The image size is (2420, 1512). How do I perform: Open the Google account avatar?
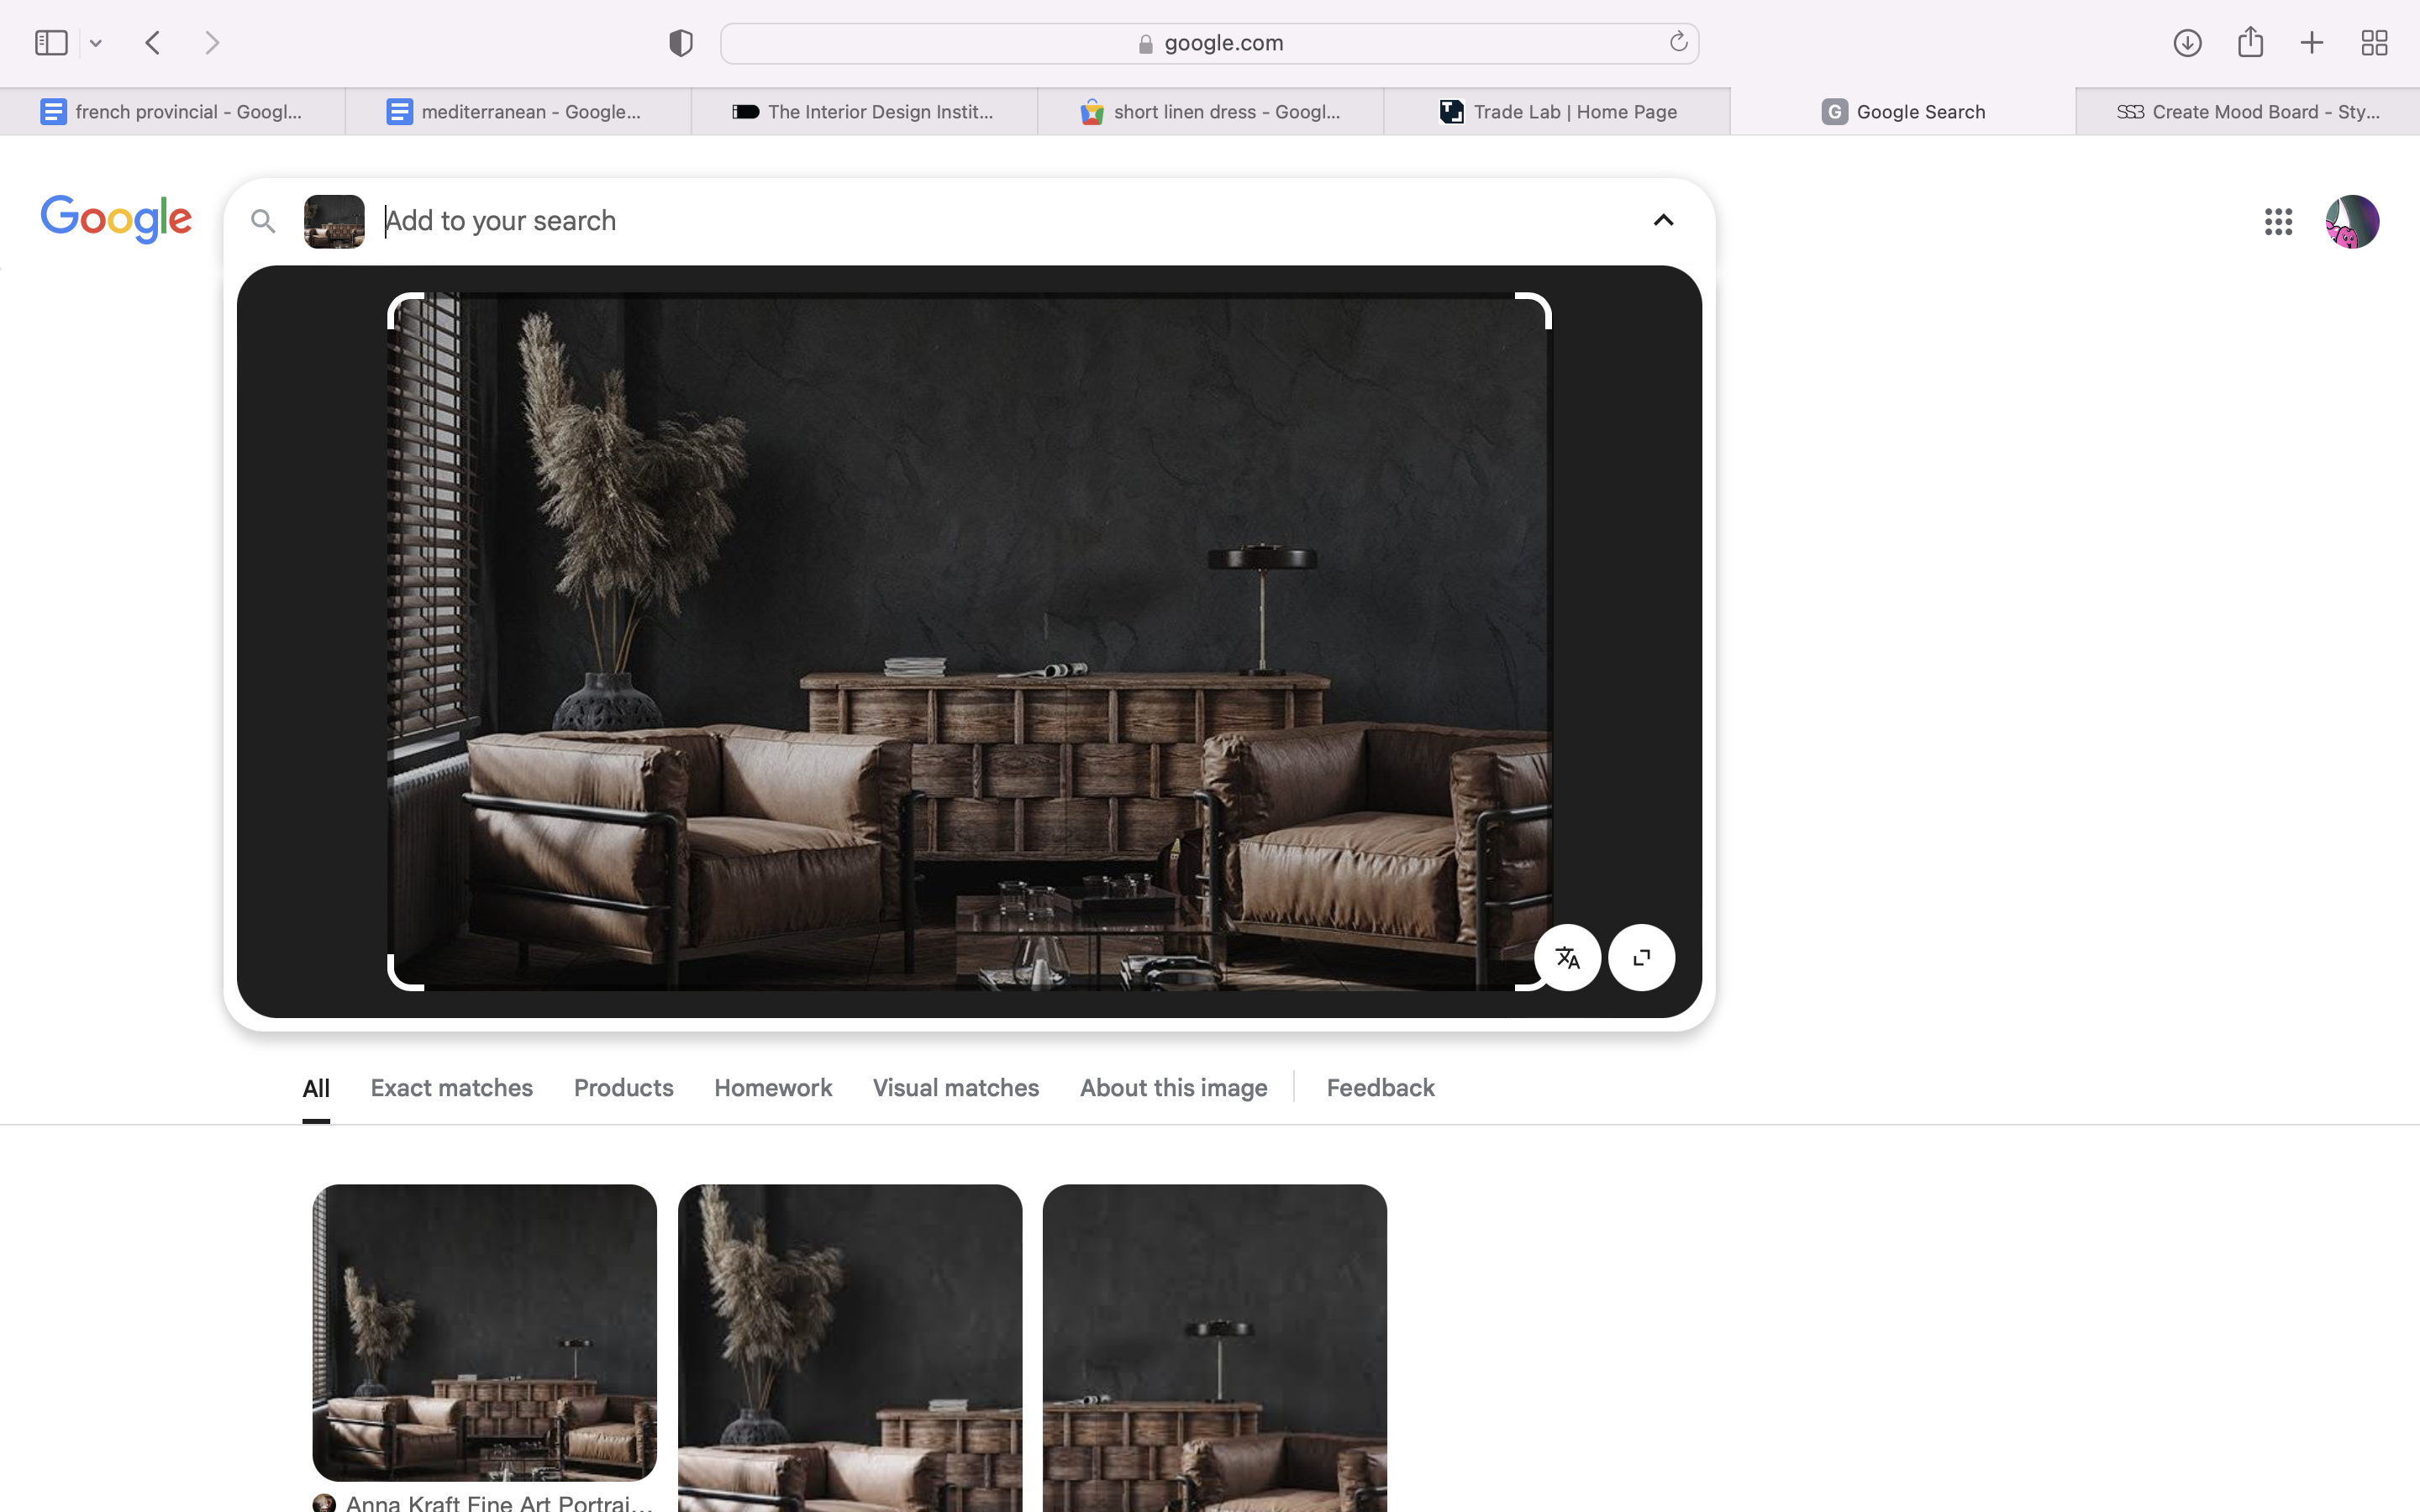click(x=2352, y=222)
